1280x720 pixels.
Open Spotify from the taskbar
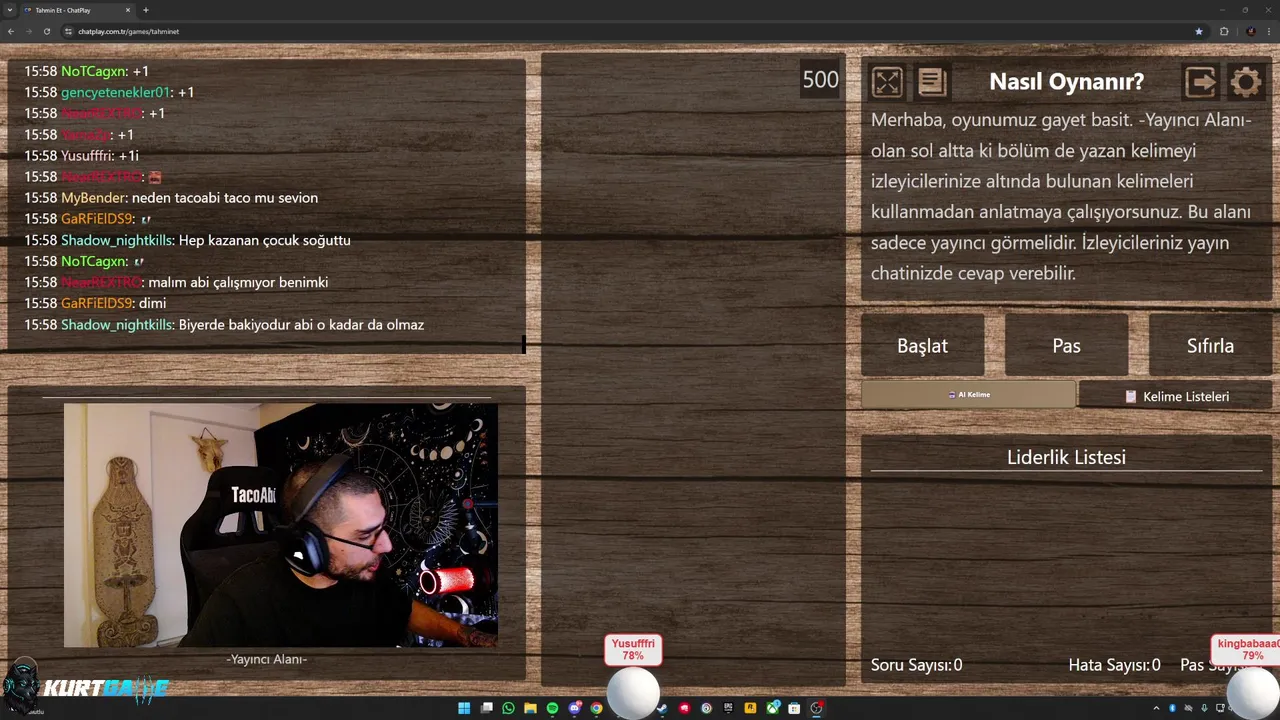(552, 708)
